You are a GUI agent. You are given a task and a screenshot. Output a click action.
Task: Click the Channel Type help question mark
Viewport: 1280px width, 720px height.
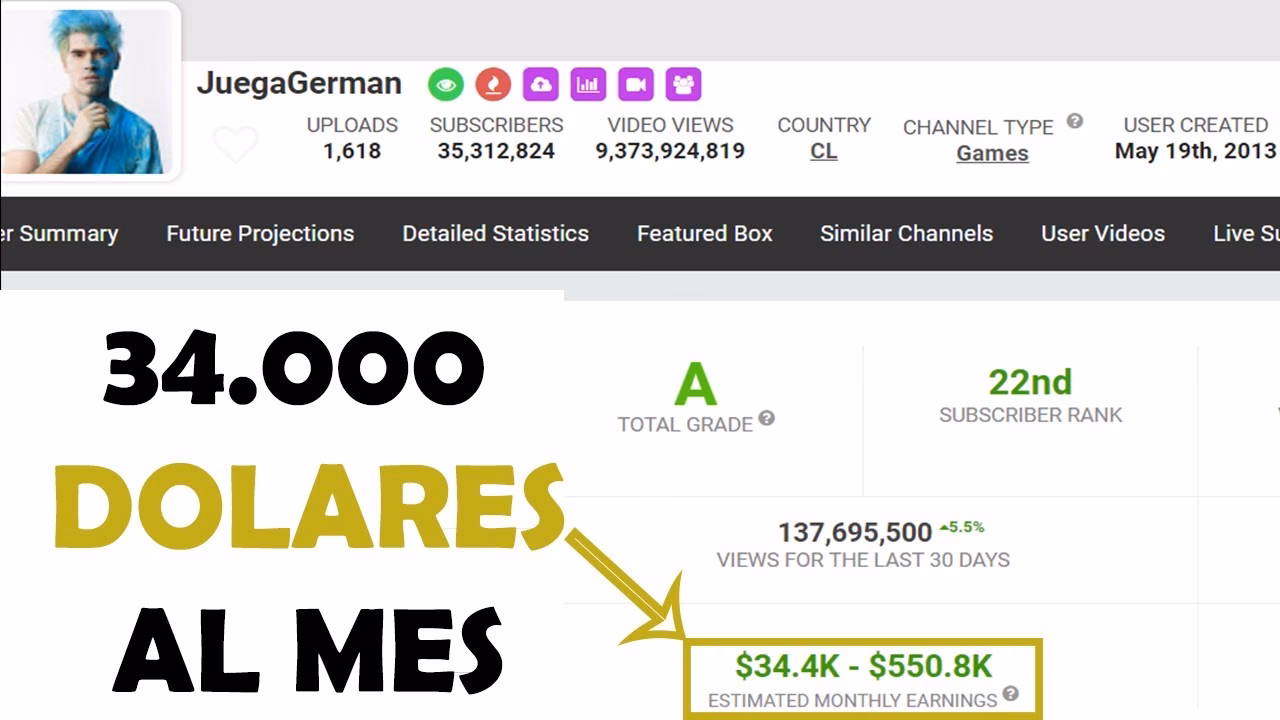[1075, 121]
